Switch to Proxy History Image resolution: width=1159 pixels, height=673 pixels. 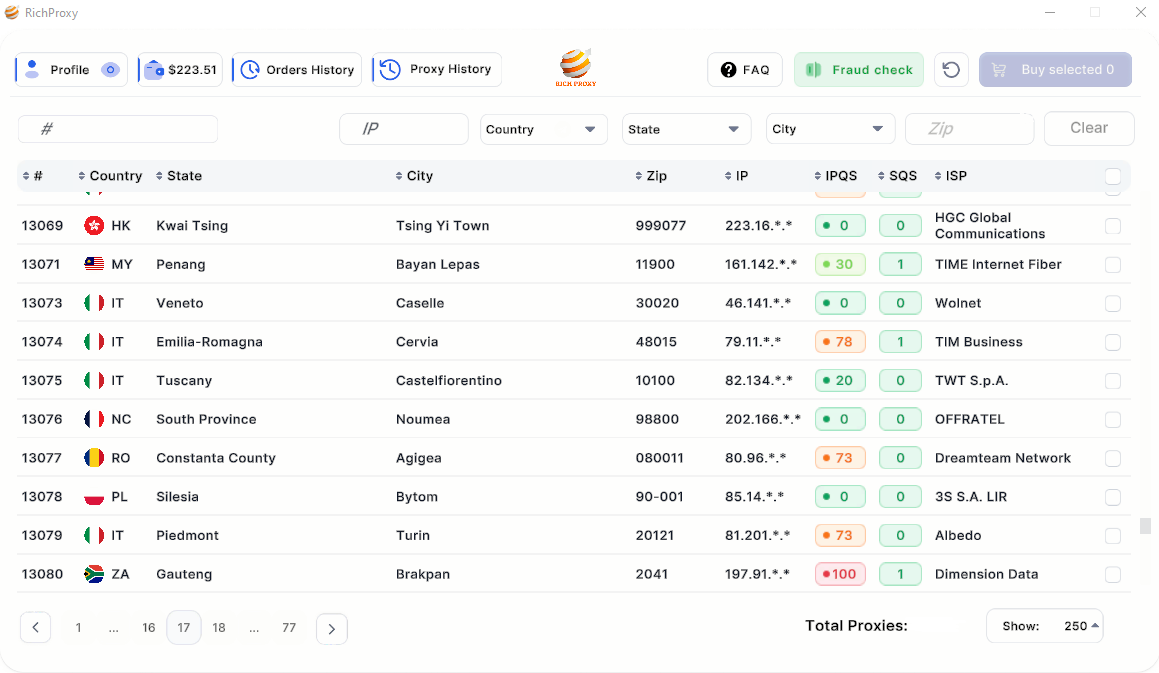[x=437, y=69]
